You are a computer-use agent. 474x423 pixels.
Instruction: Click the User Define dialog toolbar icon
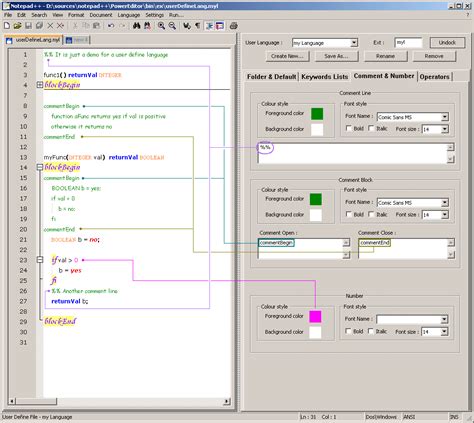[220, 26]
